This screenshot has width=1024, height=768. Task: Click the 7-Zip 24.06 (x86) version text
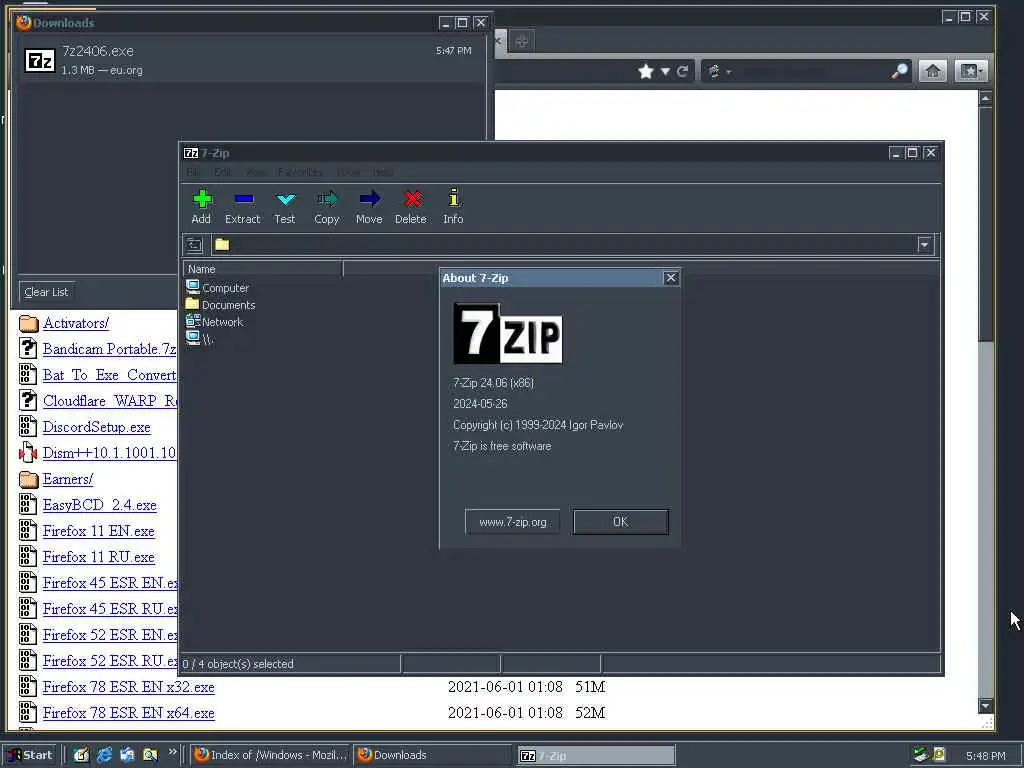pyautogui.click(x=493, y=383)
